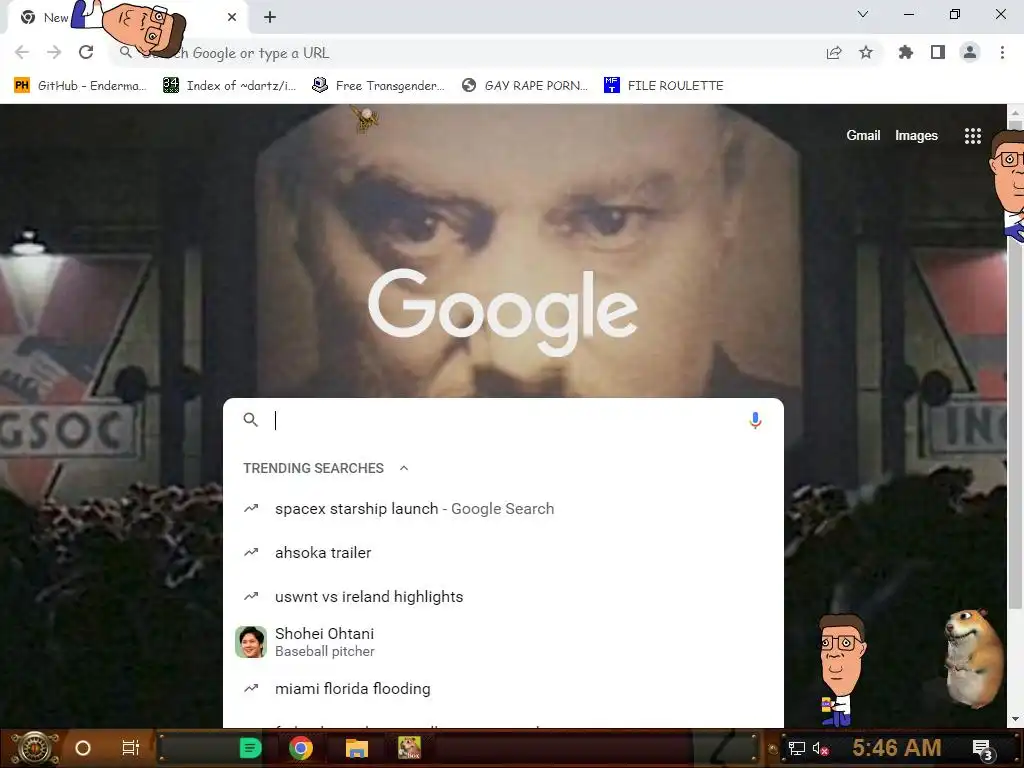Open FILE ROULETTE bookmark

tap(664, 86)
